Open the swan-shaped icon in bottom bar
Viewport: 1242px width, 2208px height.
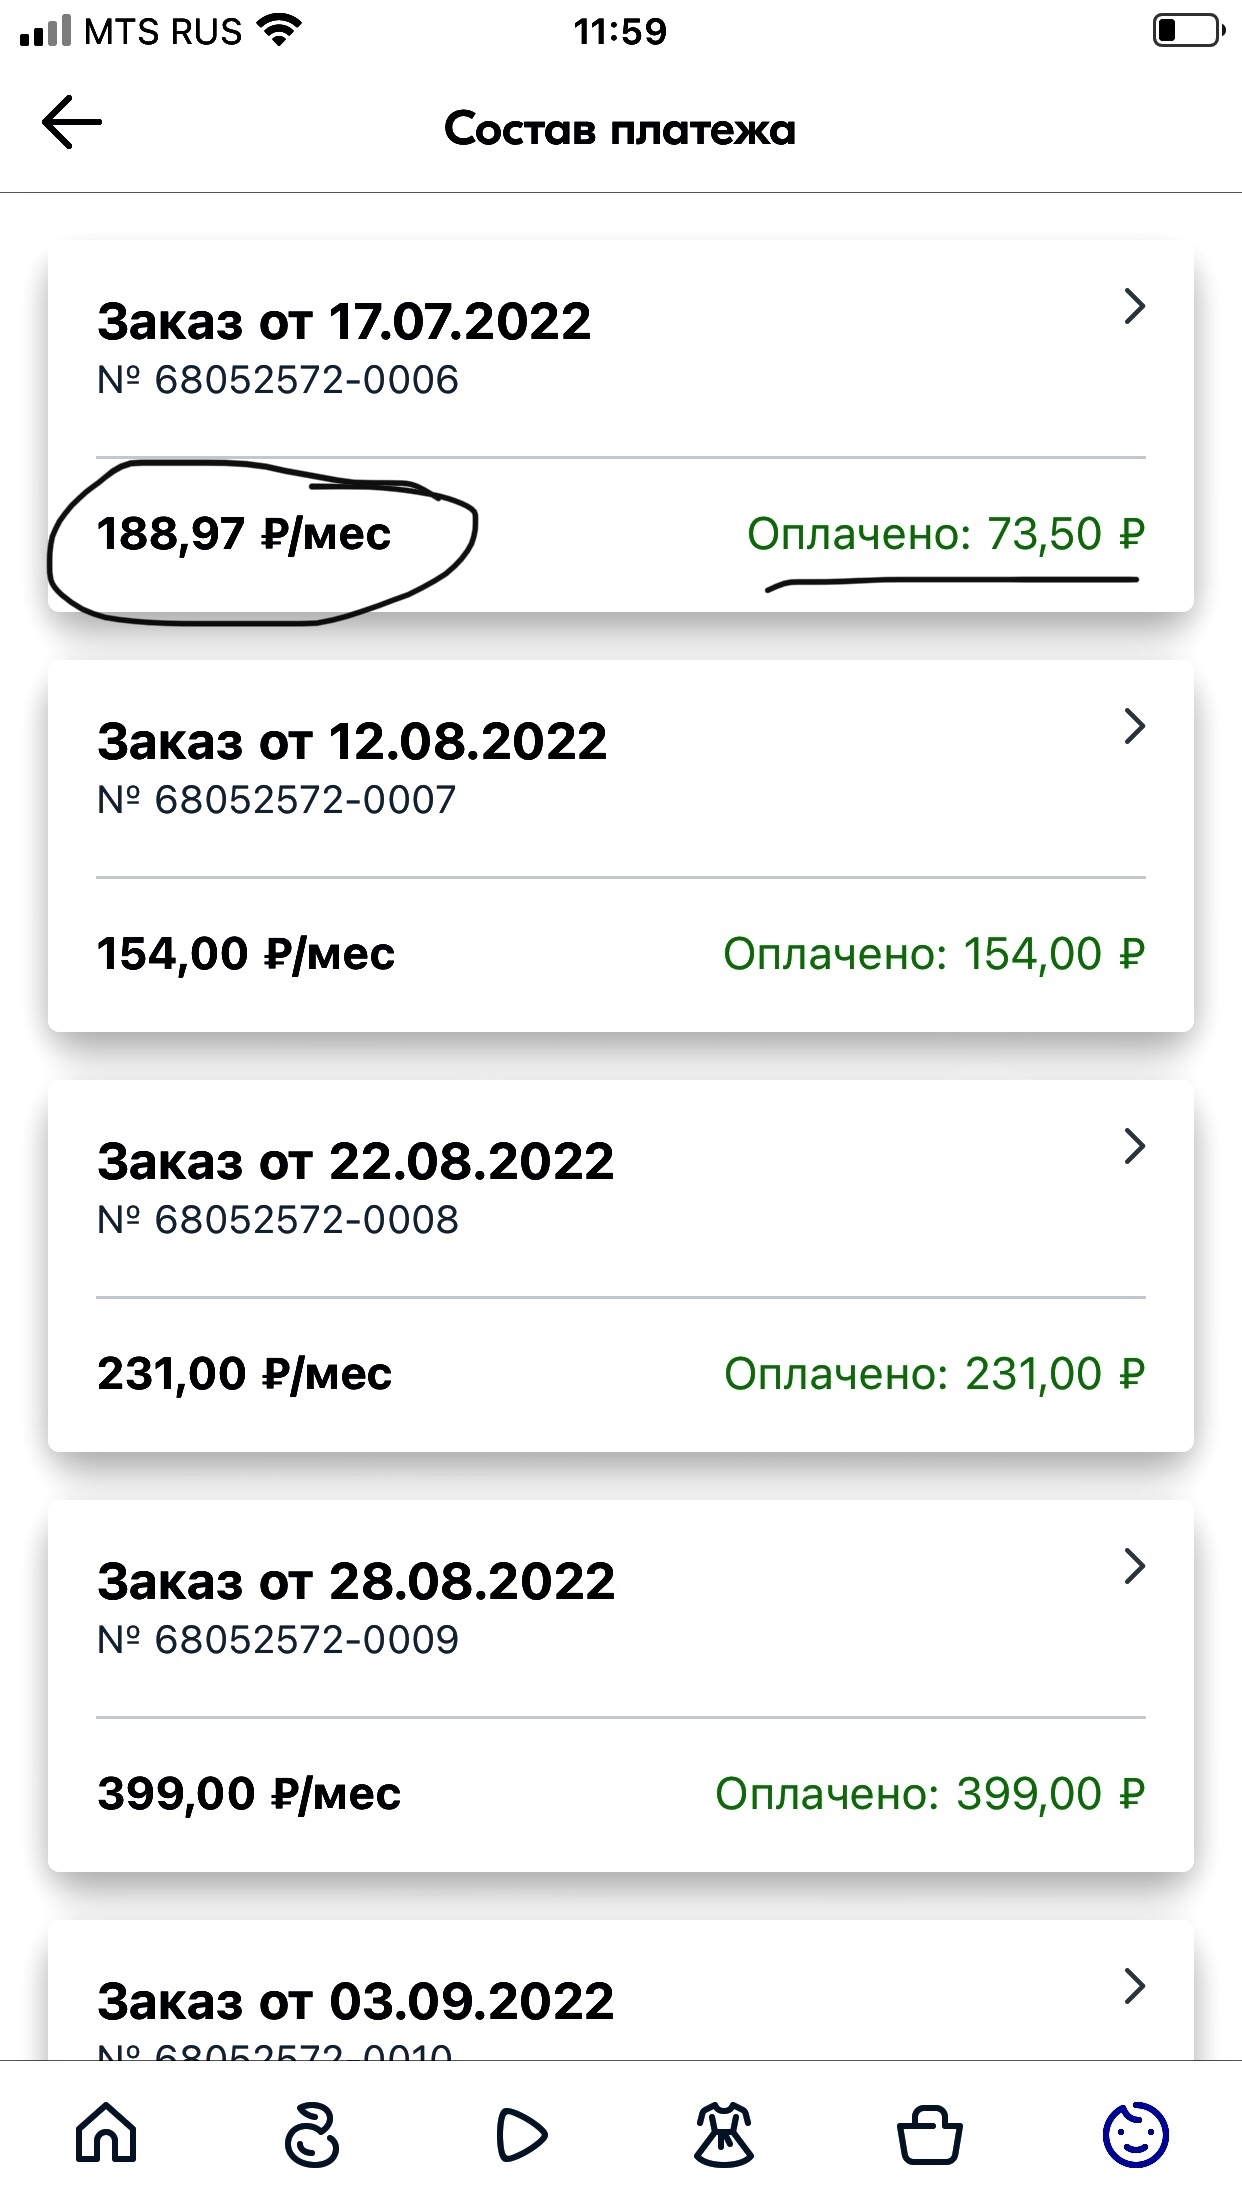[x=312, y=2135]
